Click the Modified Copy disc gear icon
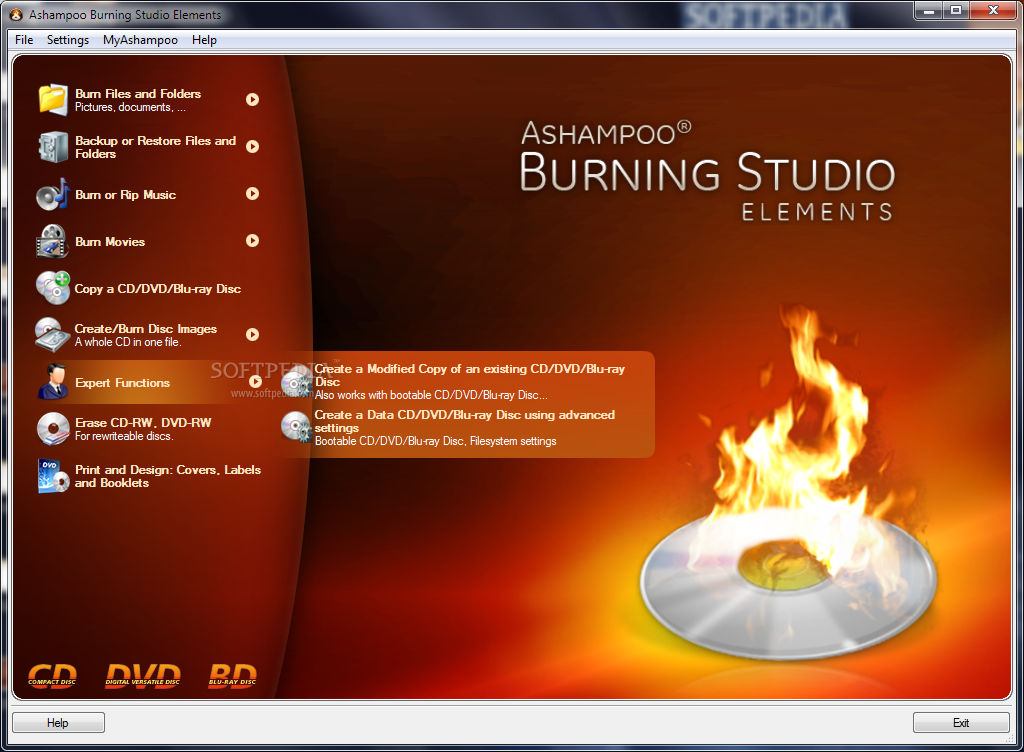This screenshot has height=752, width=1024. coord(296,381)
